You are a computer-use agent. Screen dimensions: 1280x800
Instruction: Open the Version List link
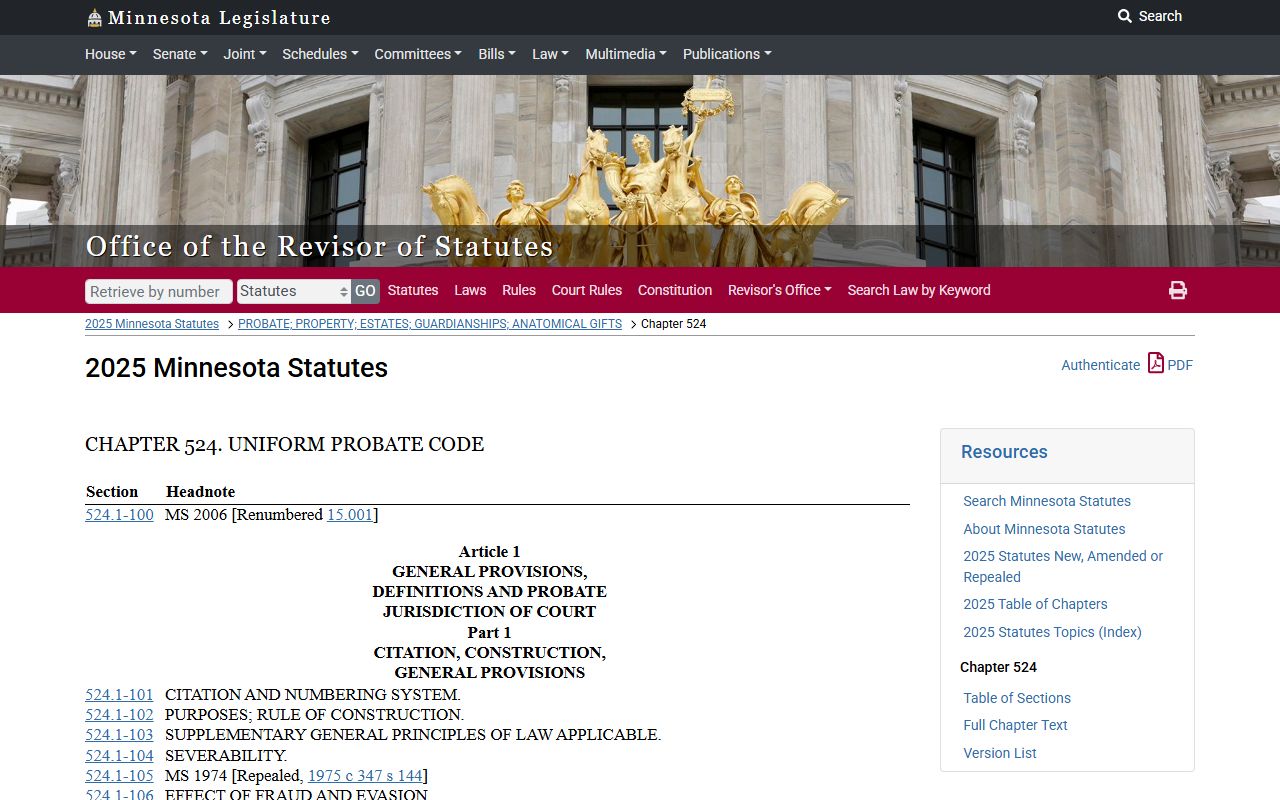point(1000,753)
